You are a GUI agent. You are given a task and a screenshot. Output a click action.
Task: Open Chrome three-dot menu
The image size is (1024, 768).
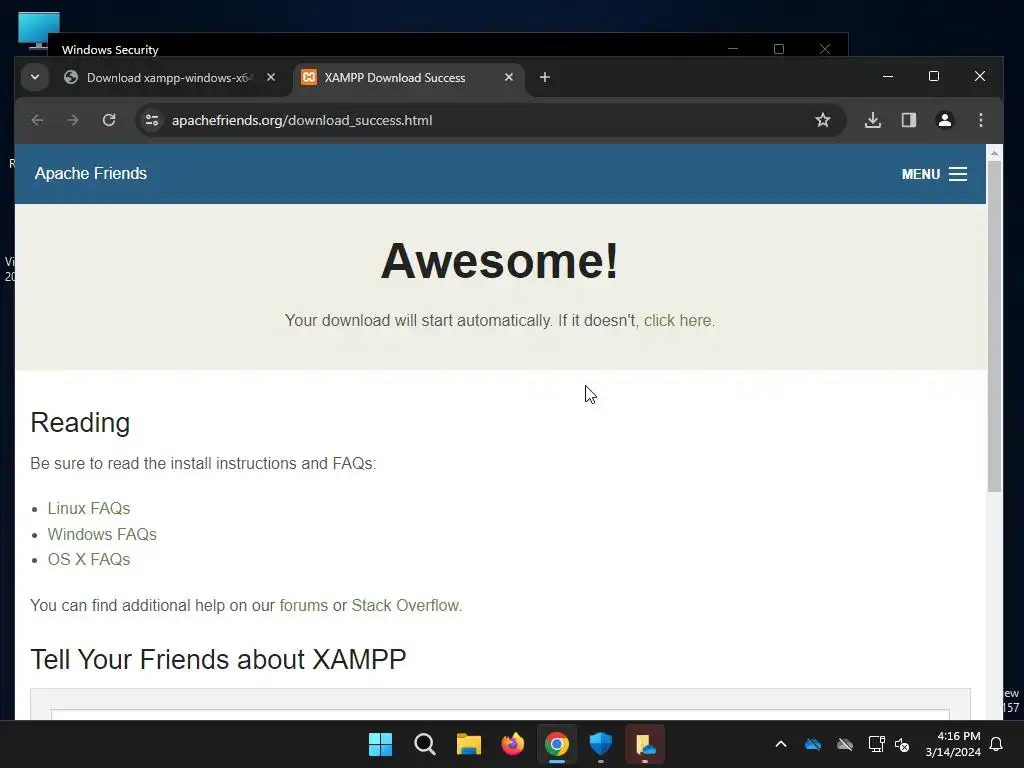click(980, 120)
